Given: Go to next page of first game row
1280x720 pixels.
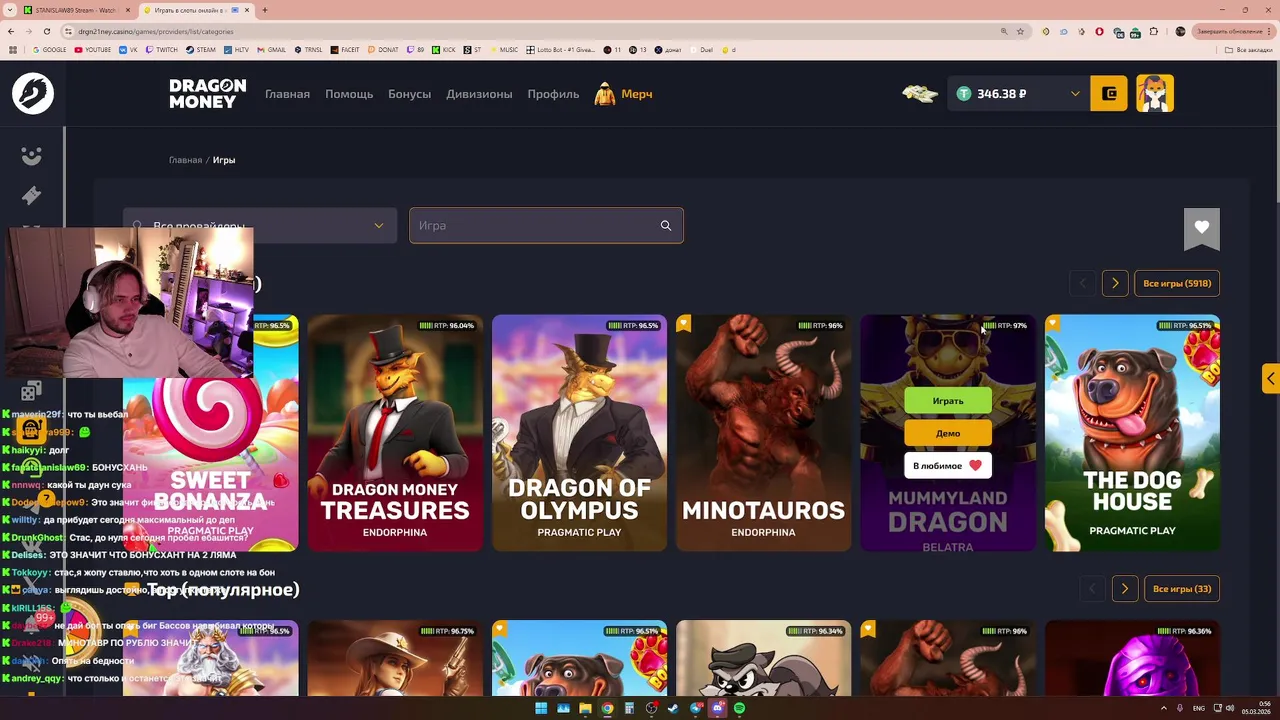Looking at the screenshot, I should 1115,283.
